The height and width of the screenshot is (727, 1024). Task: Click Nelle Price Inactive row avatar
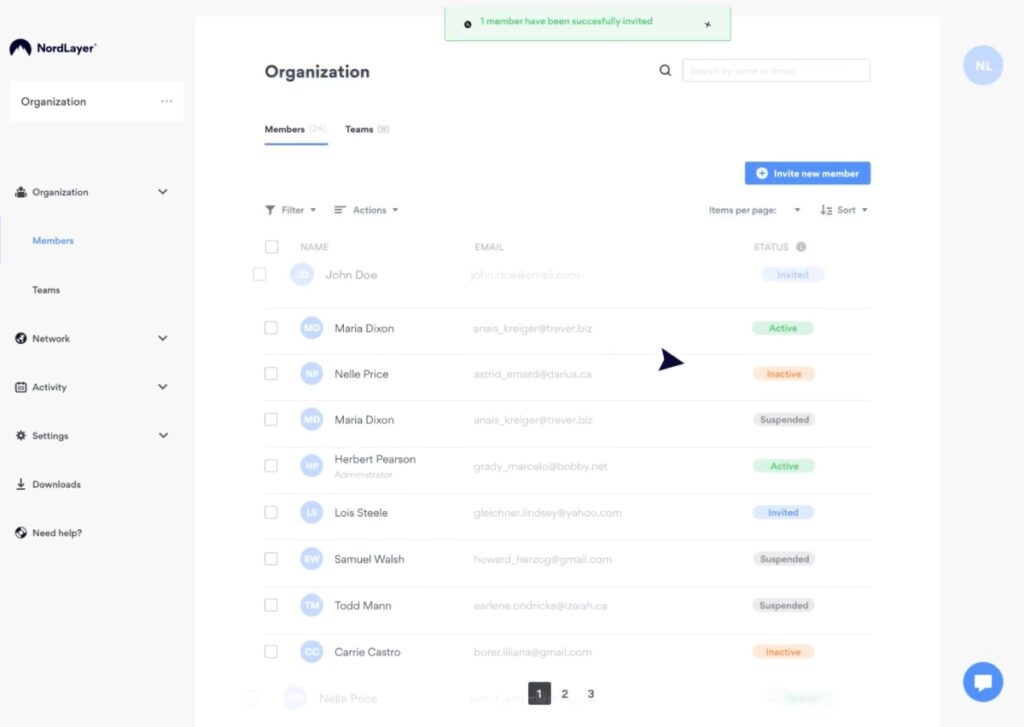(312, 374)
